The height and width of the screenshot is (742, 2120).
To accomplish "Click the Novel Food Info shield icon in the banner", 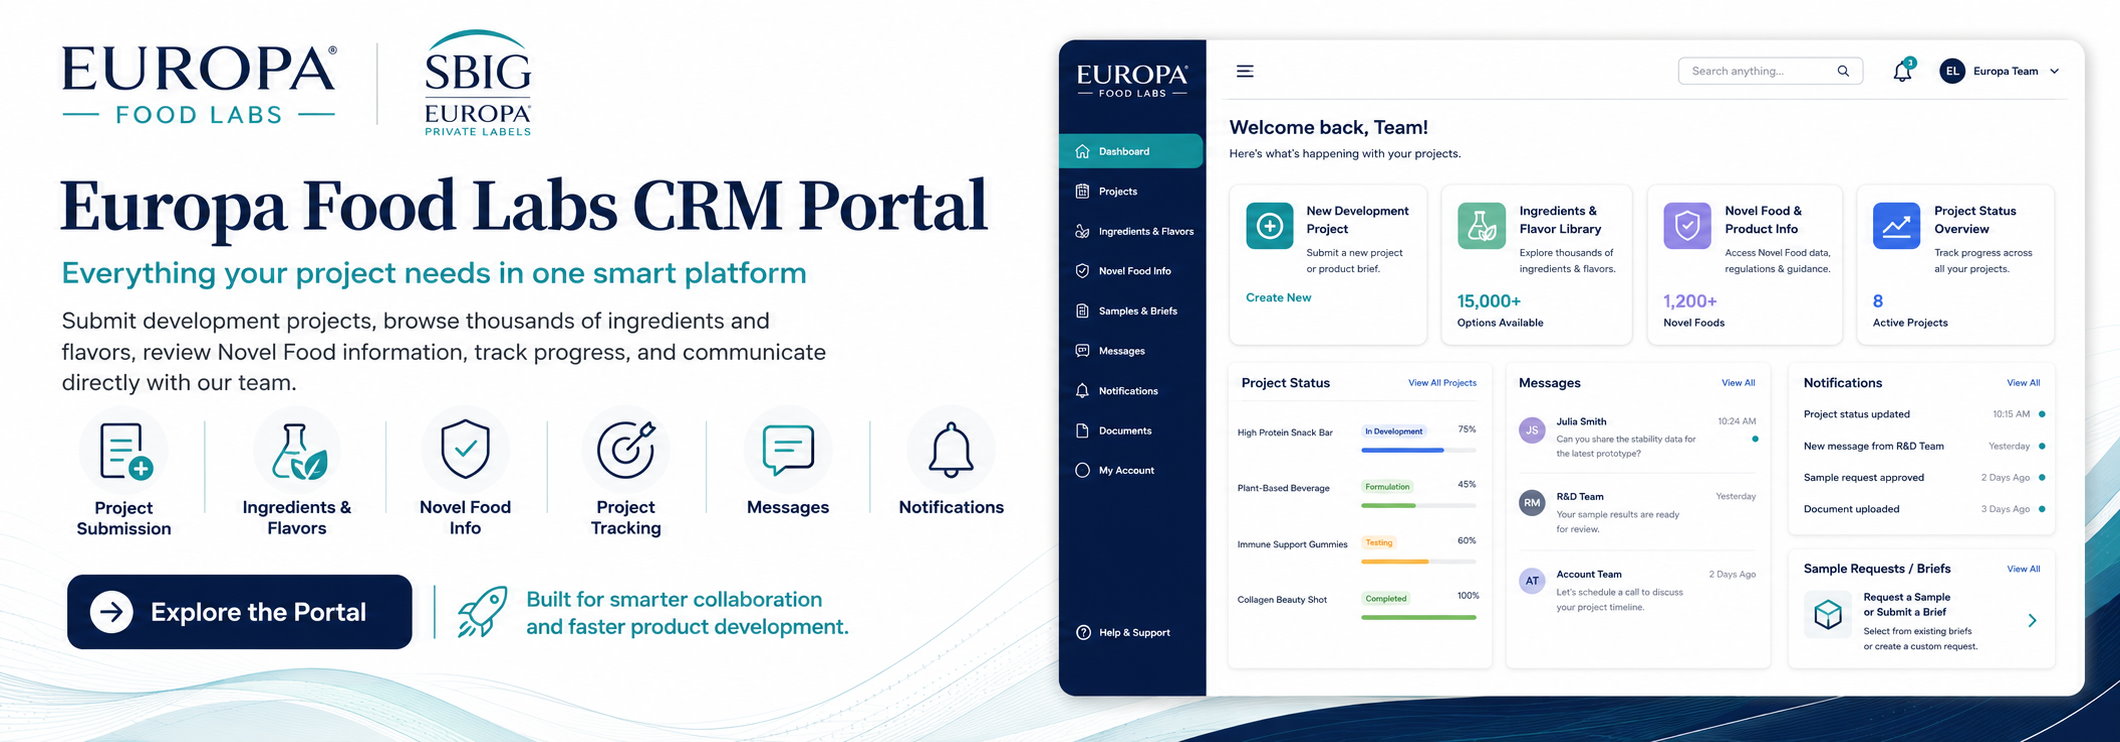I will (x=465, y=449).
